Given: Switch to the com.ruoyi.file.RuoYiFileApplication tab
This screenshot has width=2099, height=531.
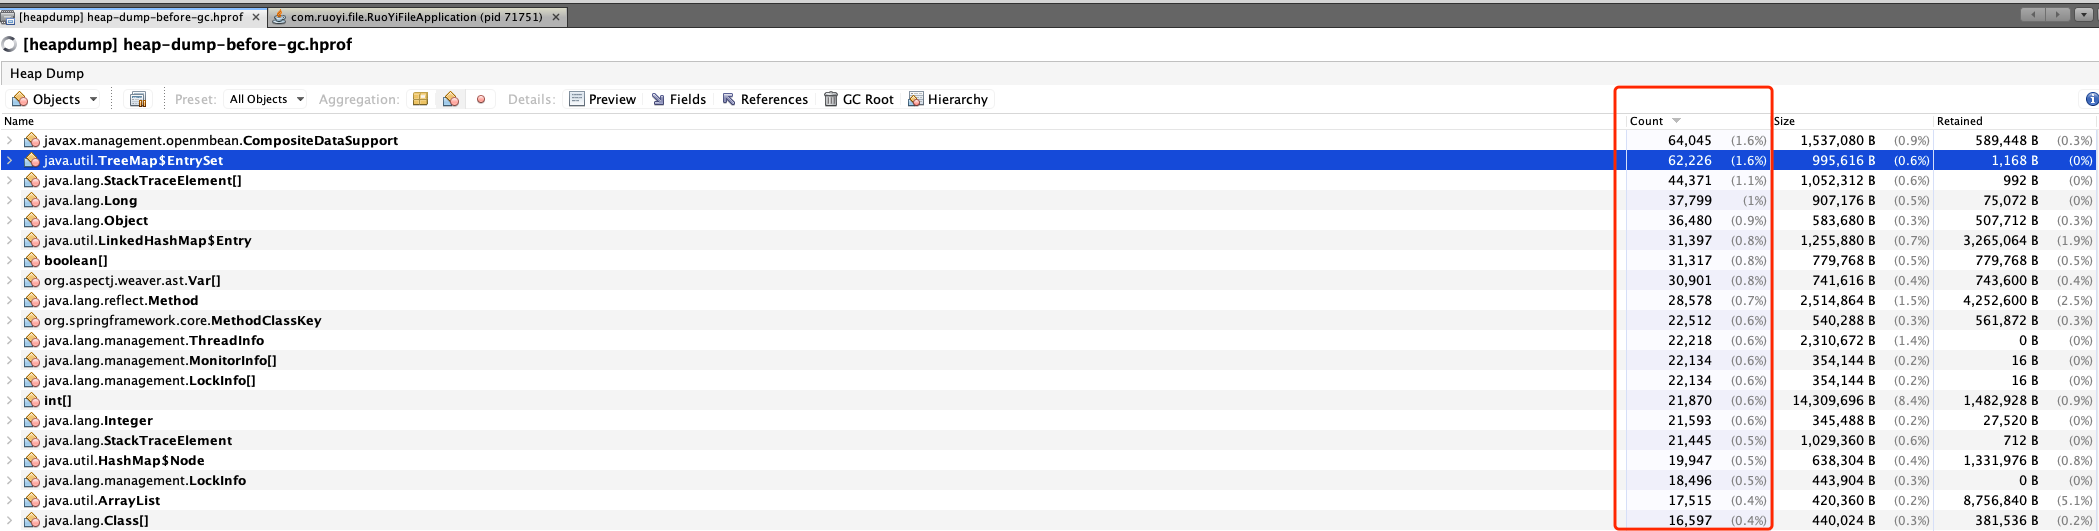Looking at the screenshot, I should (415, 17).
